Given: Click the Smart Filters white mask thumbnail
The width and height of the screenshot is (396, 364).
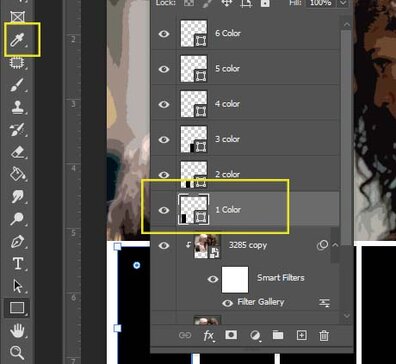Looking at the screenshot, I should [x=235, y=279].
